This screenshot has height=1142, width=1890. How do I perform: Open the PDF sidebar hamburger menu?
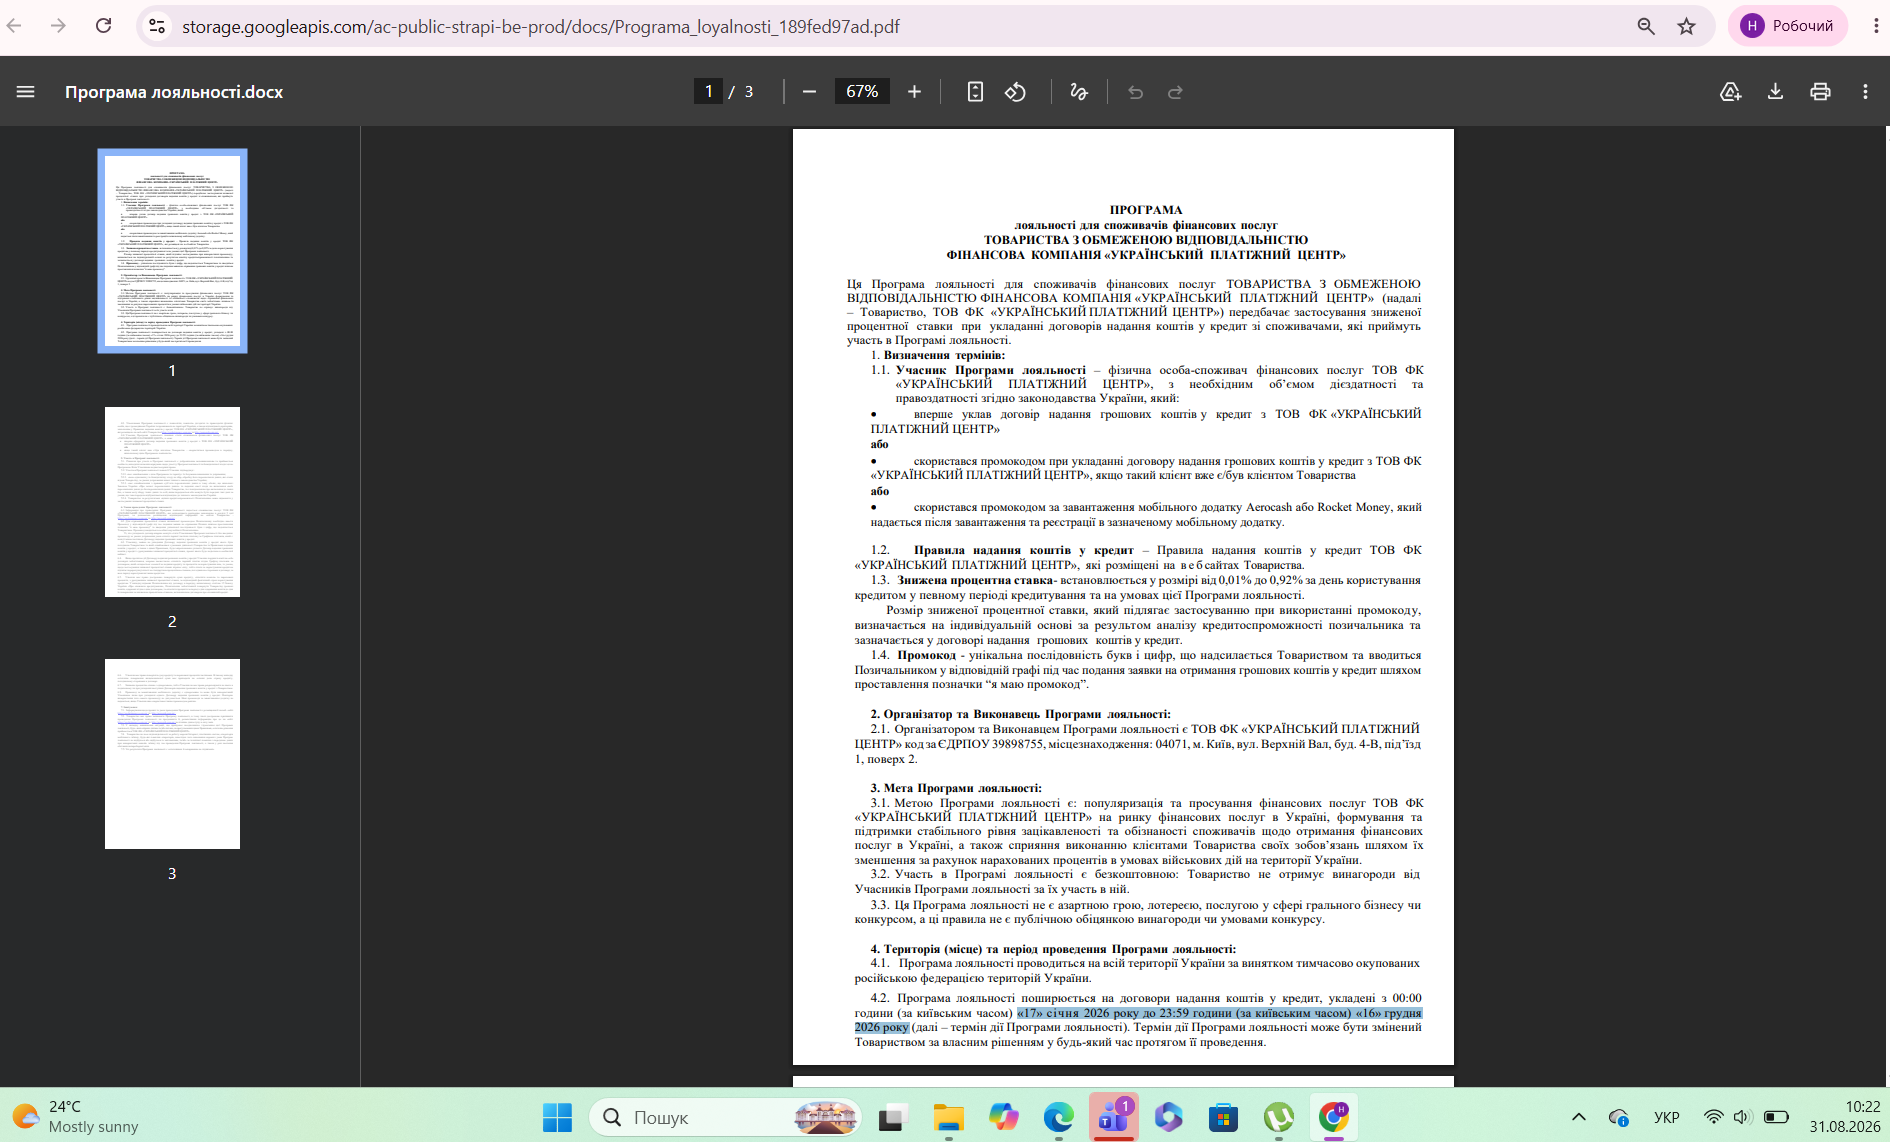(x=26, y=92)
